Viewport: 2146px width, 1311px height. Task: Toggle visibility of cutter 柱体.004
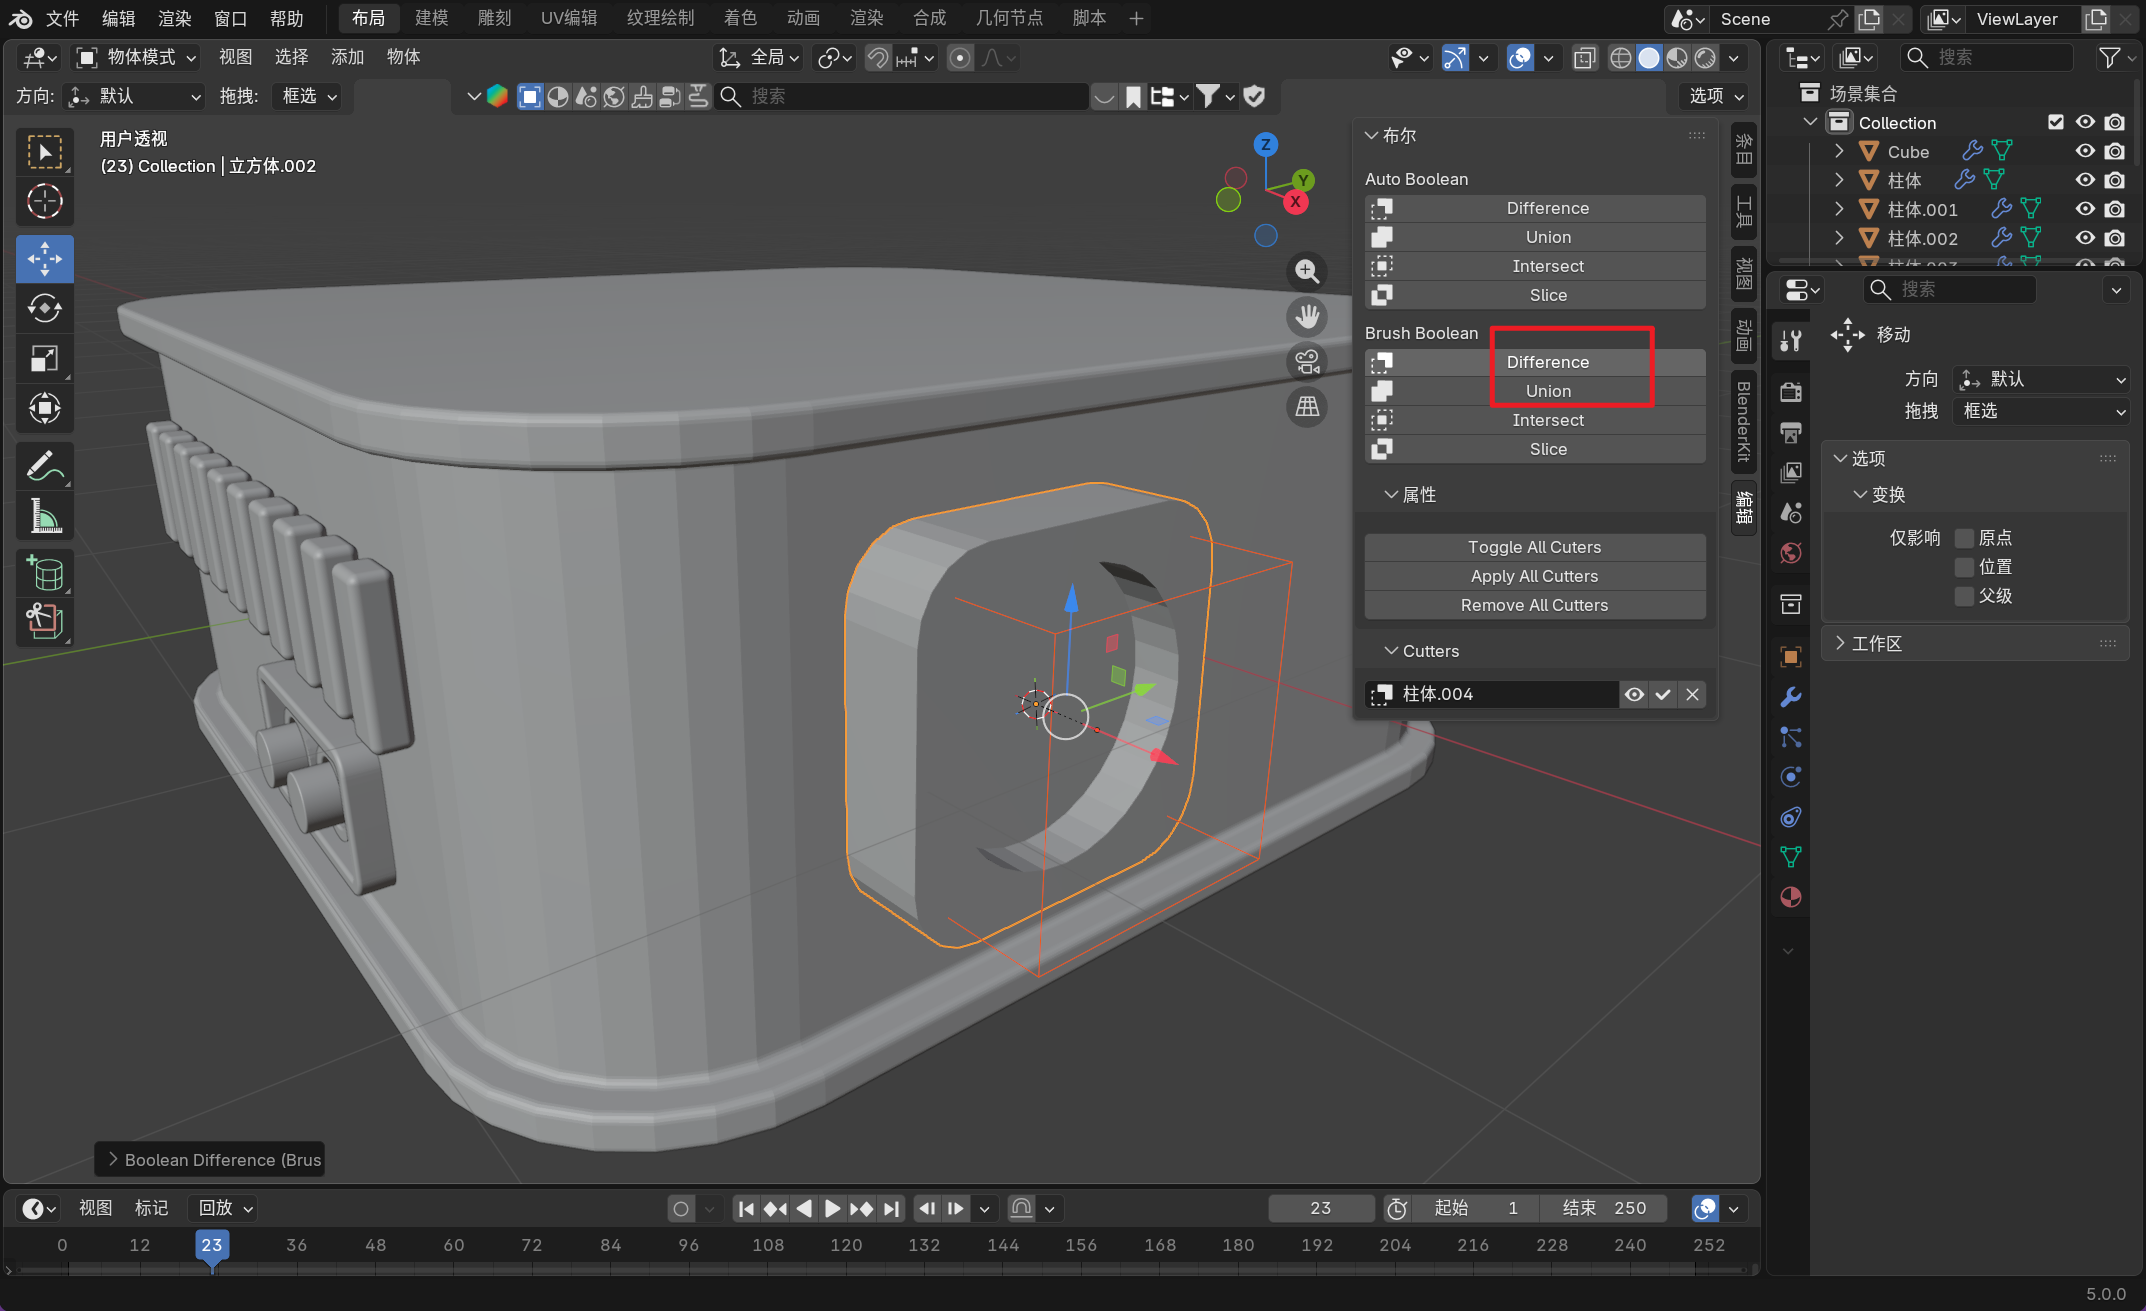(1634, 694)
